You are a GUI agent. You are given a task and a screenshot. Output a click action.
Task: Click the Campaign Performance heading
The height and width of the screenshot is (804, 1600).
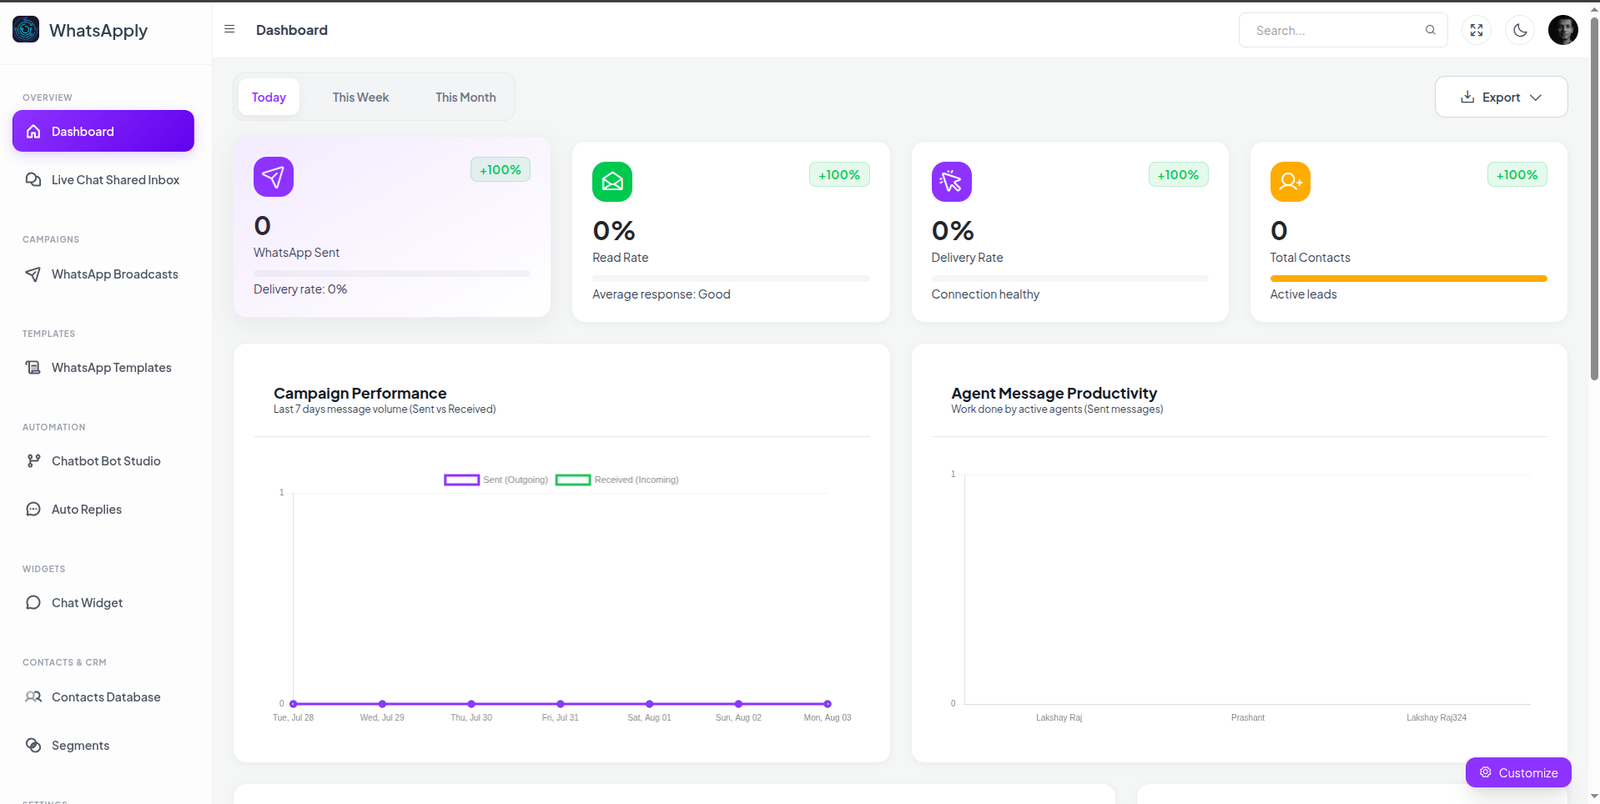point(360,393)
